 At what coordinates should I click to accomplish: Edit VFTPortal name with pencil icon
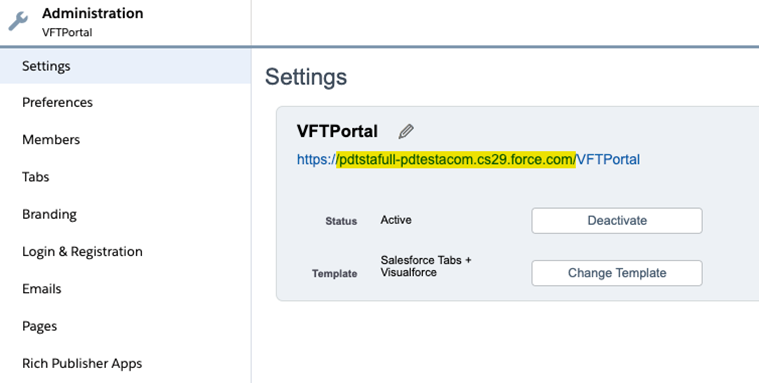click(x=406, y=131)
